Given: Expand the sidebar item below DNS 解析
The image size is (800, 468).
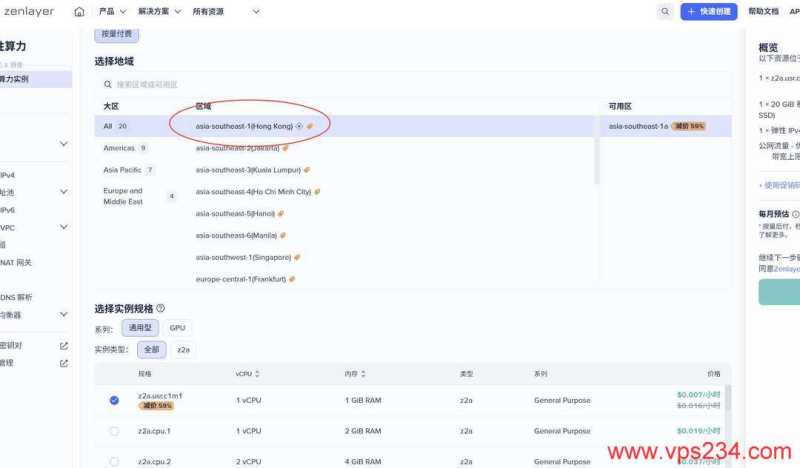Looking at the screenshot, I should (x=64, y=314).
